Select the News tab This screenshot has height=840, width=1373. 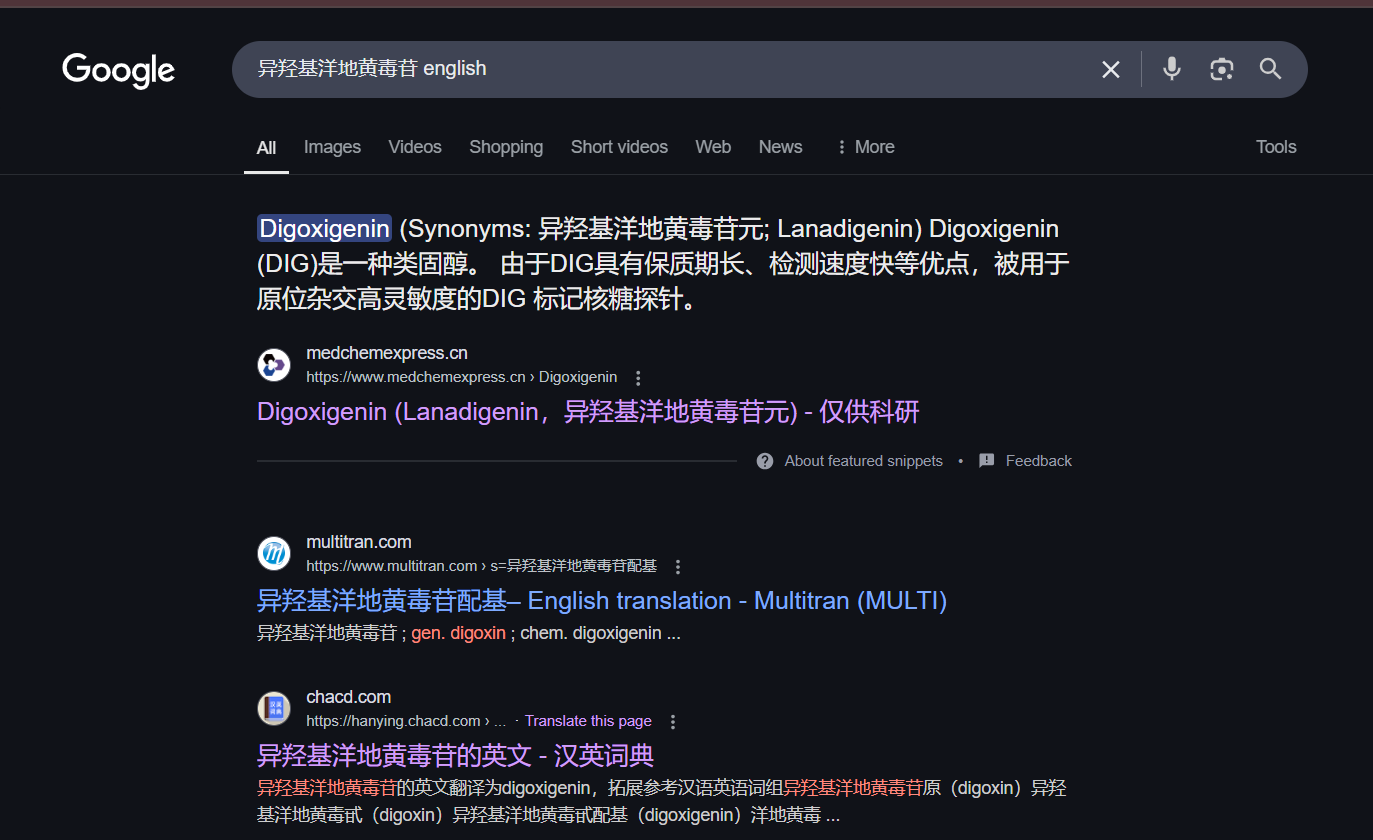coord(780,147)
